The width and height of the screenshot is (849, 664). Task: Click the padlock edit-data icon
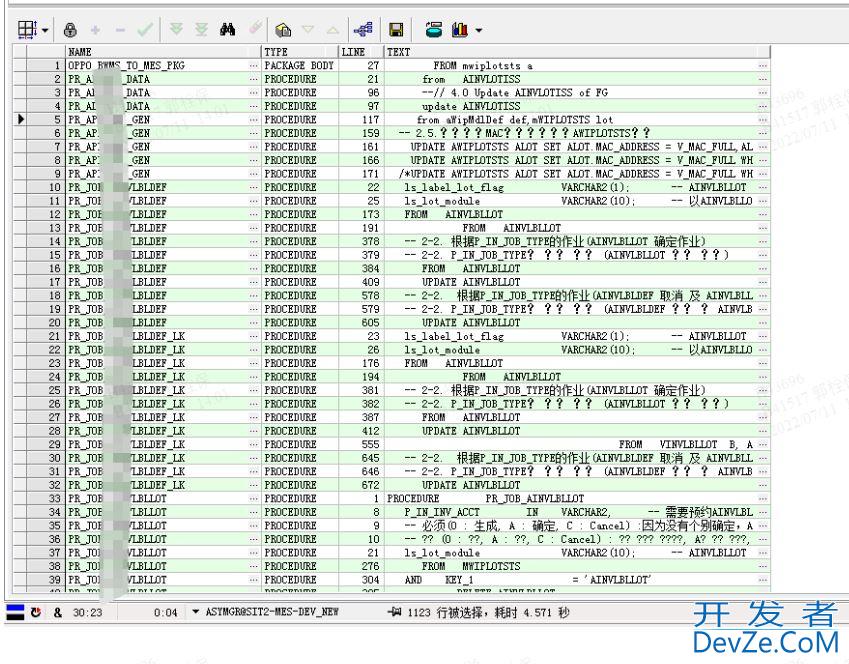tap(70, 30)
